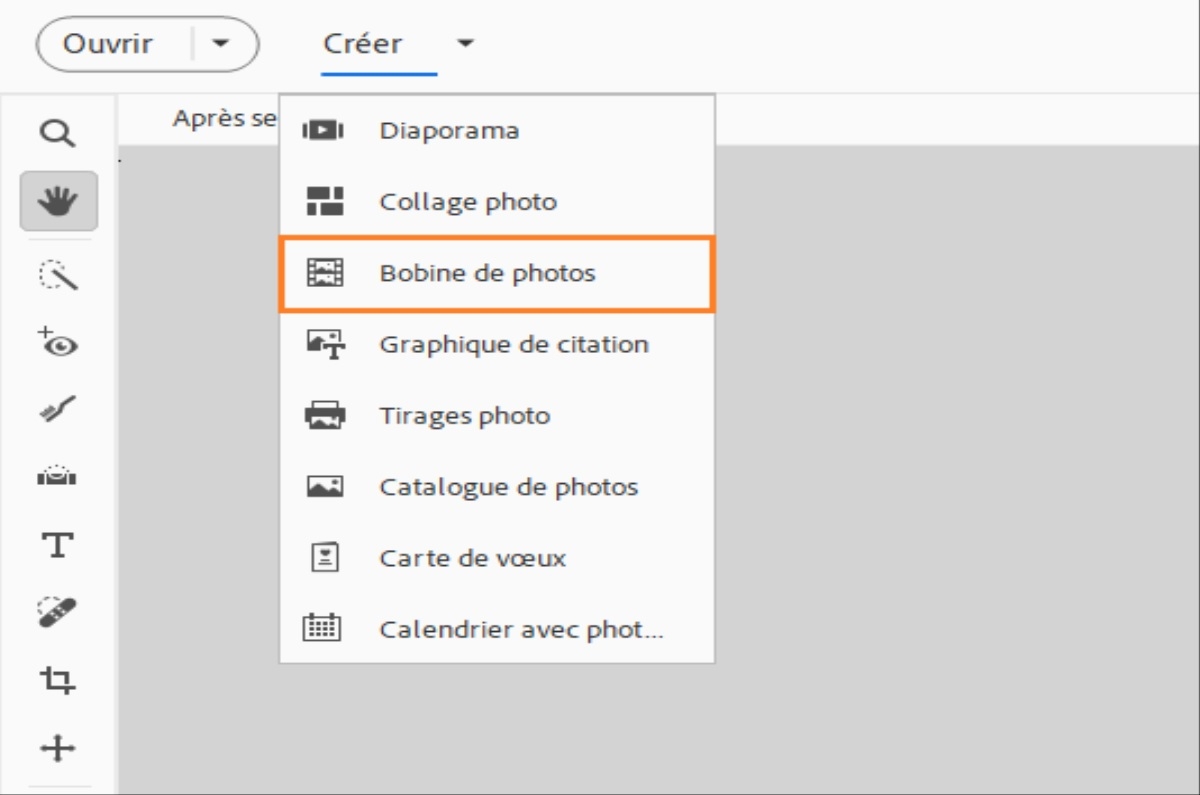
Task: Select the Move tool
Action: coord(58,747)
